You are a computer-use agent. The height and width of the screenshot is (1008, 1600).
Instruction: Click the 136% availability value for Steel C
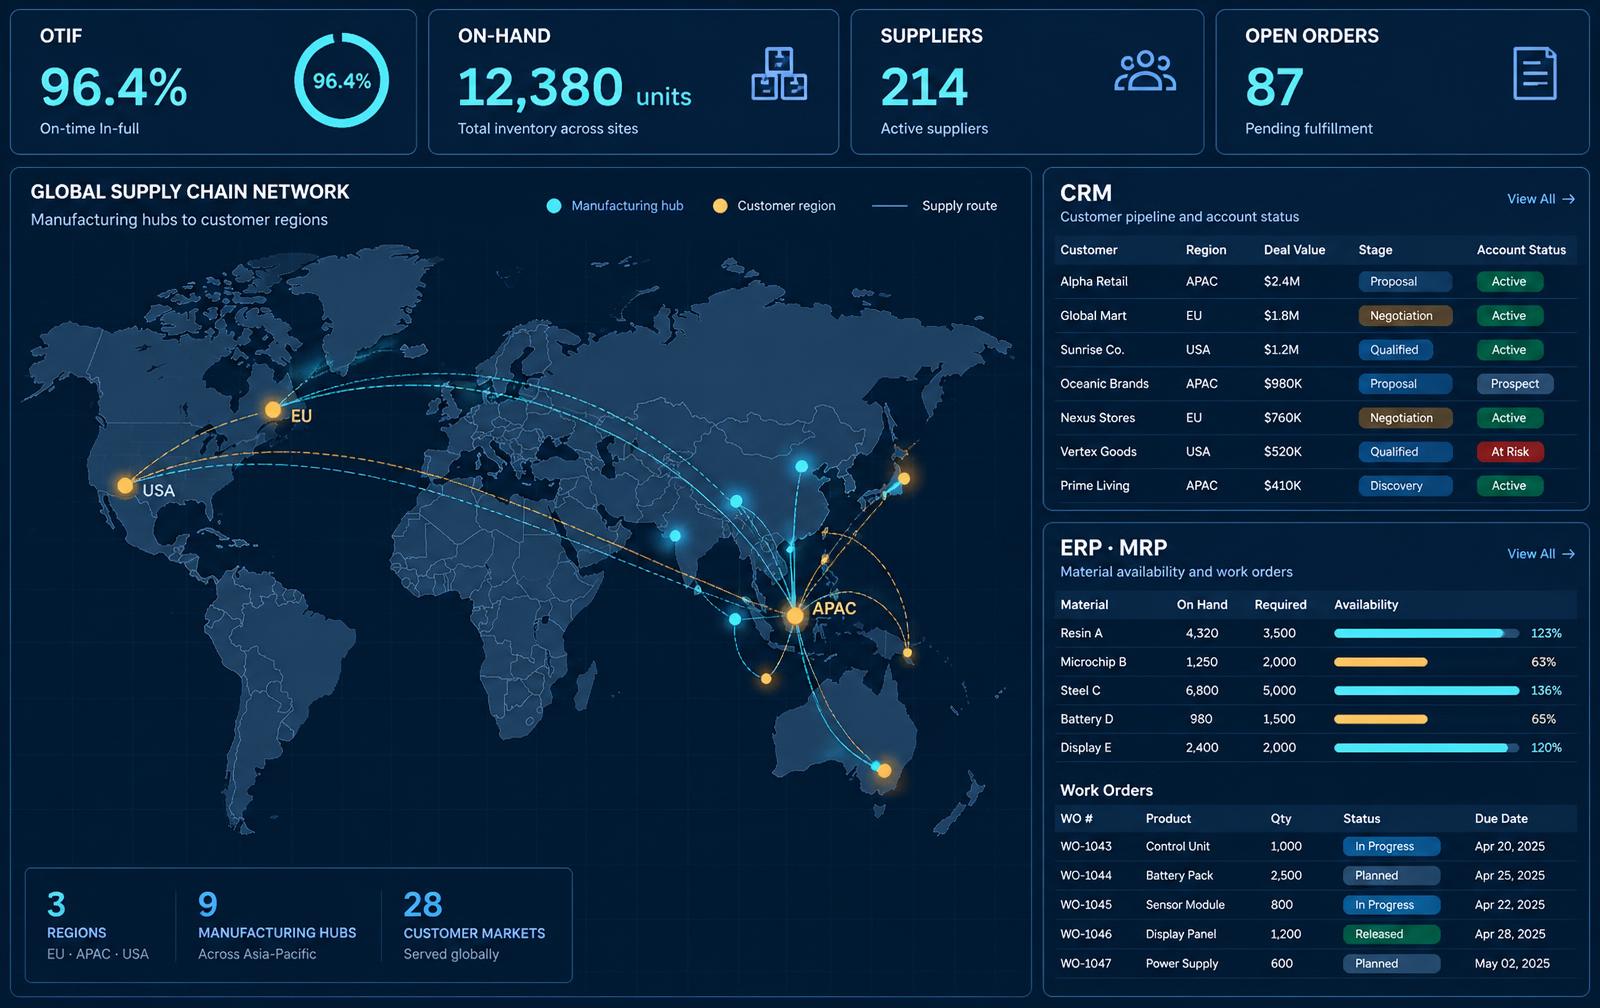(x=1546, y=691)
